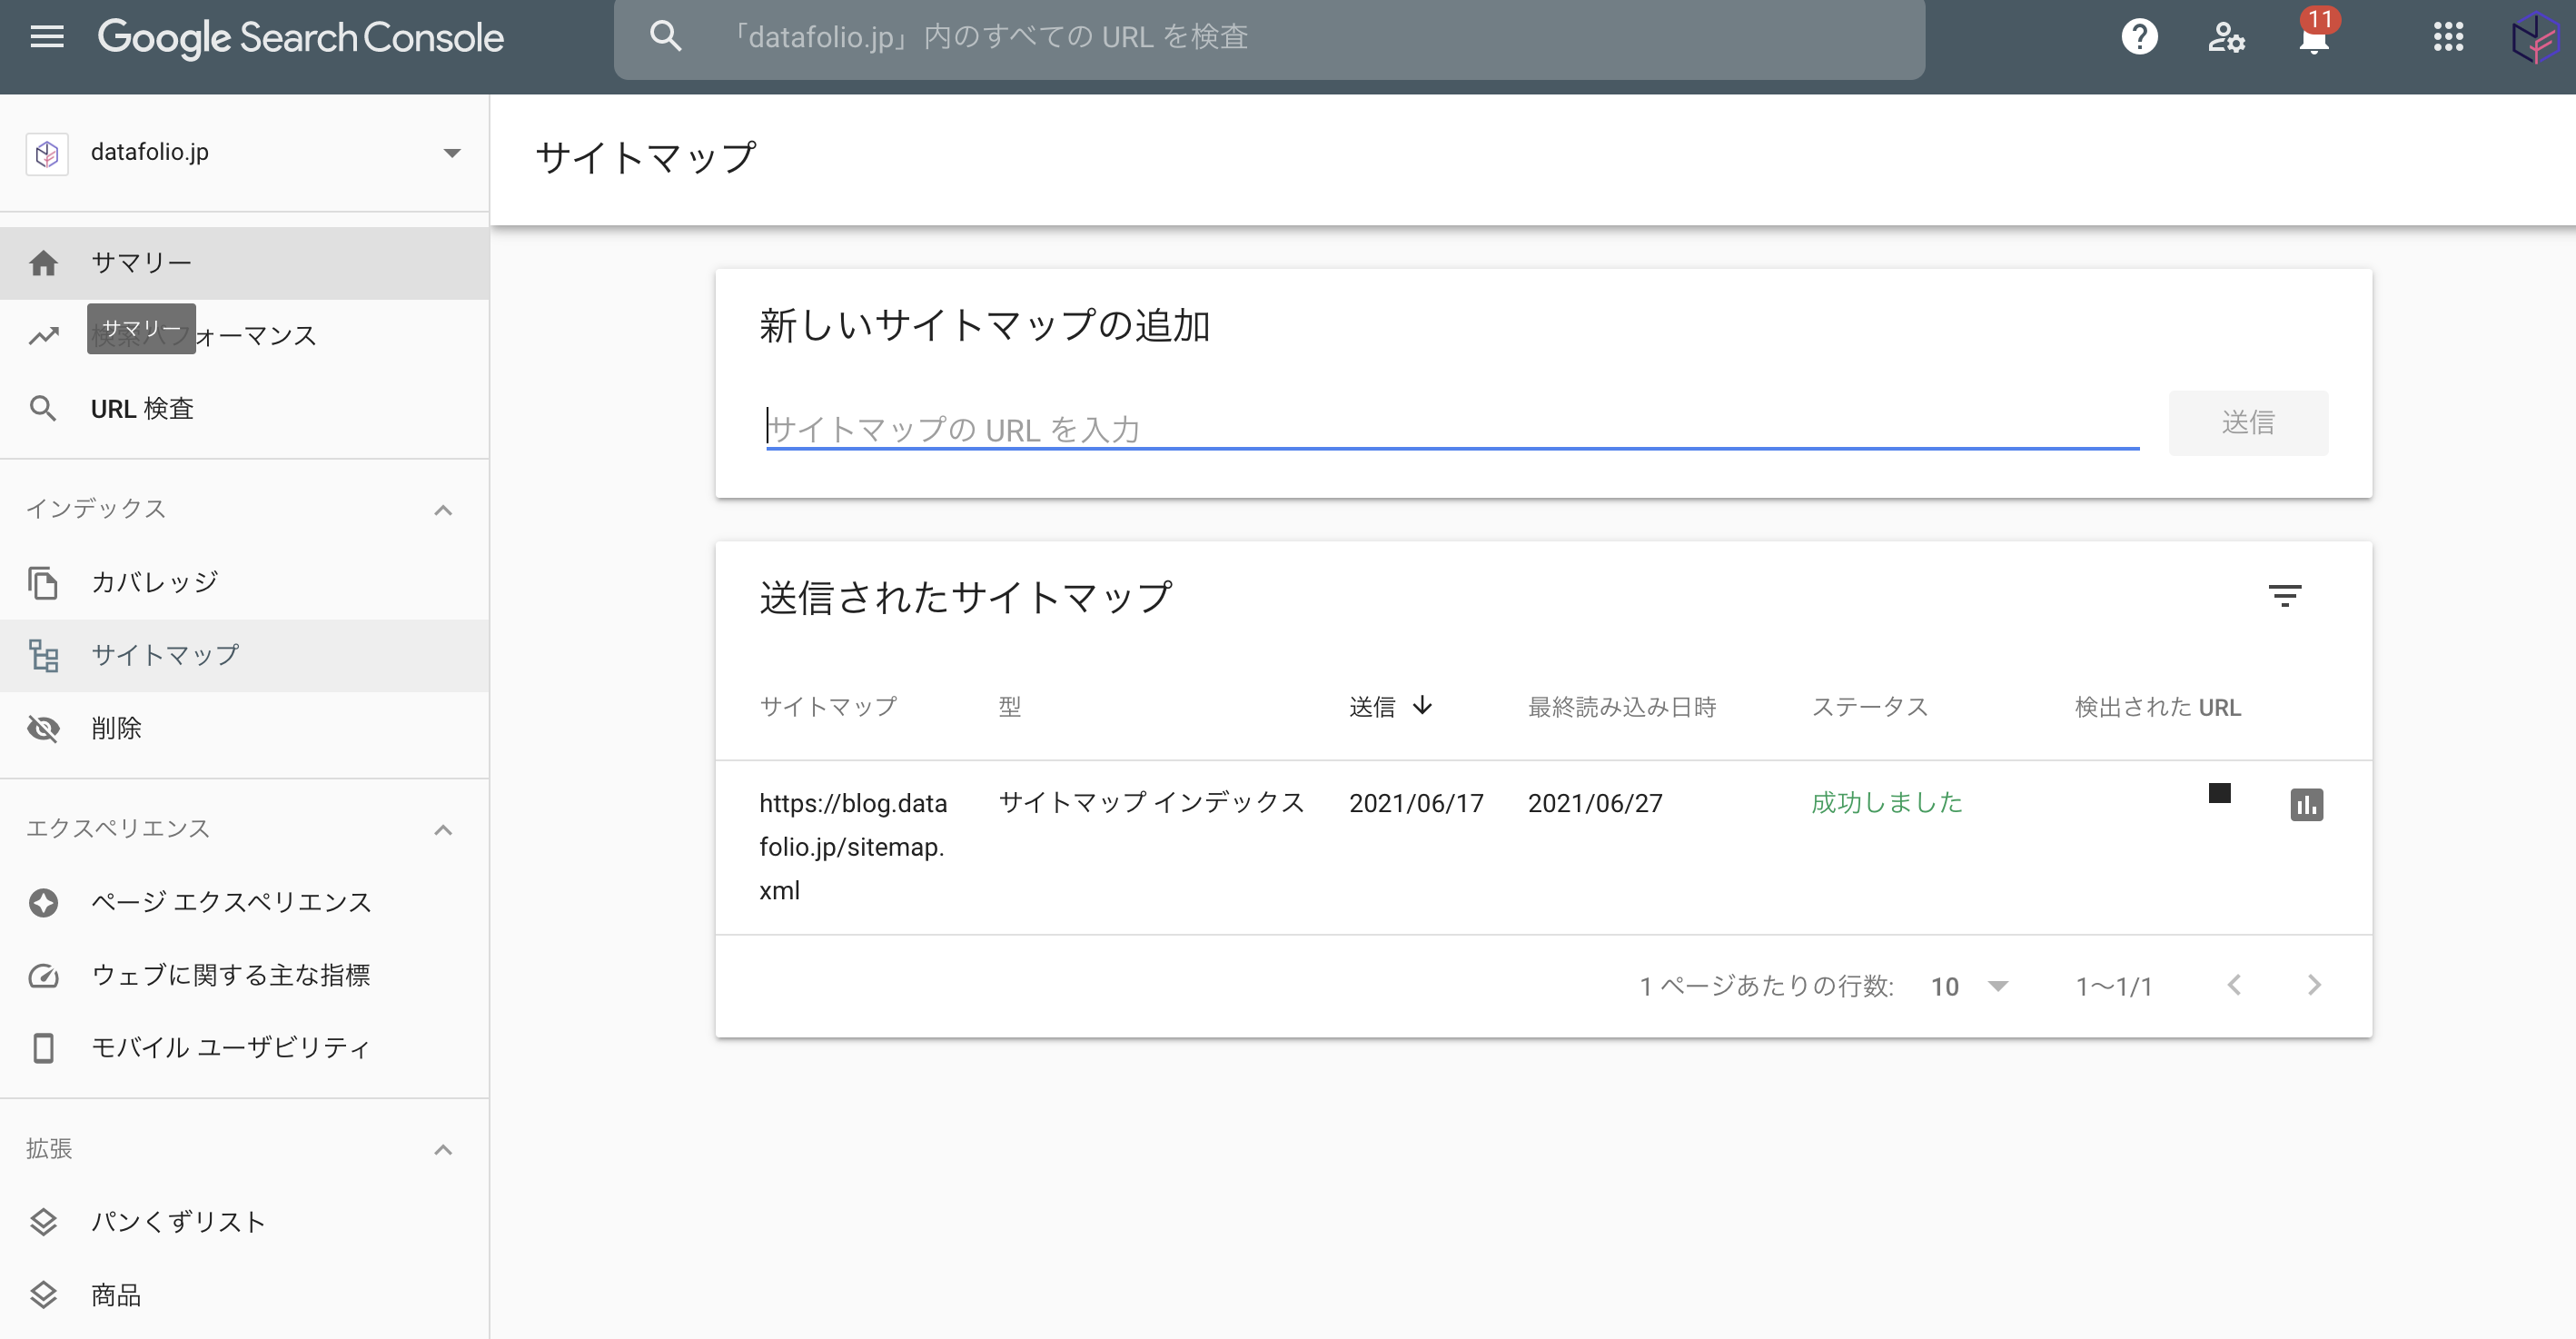Click the sort arrow next to 送信
The width and height of the screenshot is (2576, 1339).
pos(1422,706)
